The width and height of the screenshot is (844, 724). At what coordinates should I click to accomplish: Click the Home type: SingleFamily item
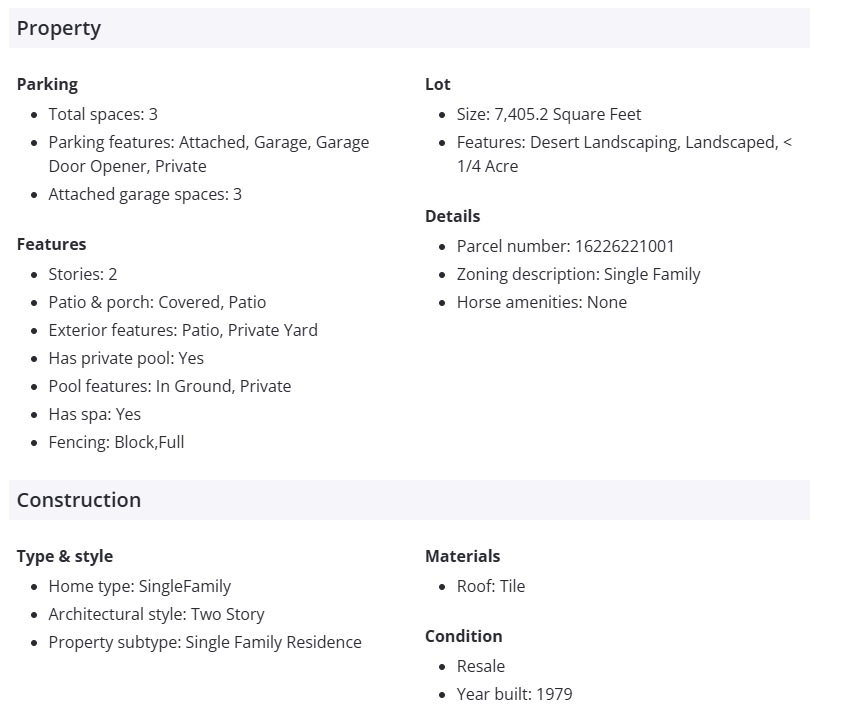(x=140, y=586)
